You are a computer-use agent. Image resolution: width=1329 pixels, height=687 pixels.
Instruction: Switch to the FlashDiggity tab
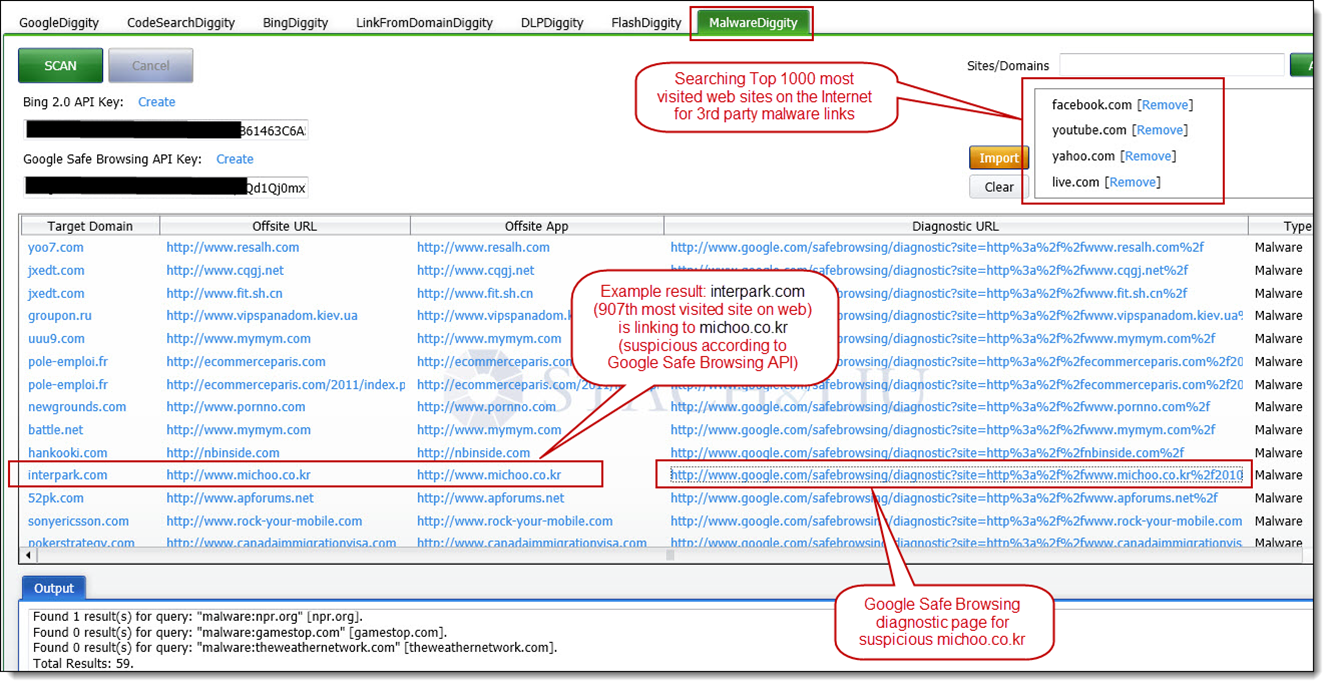coord(646,22)
